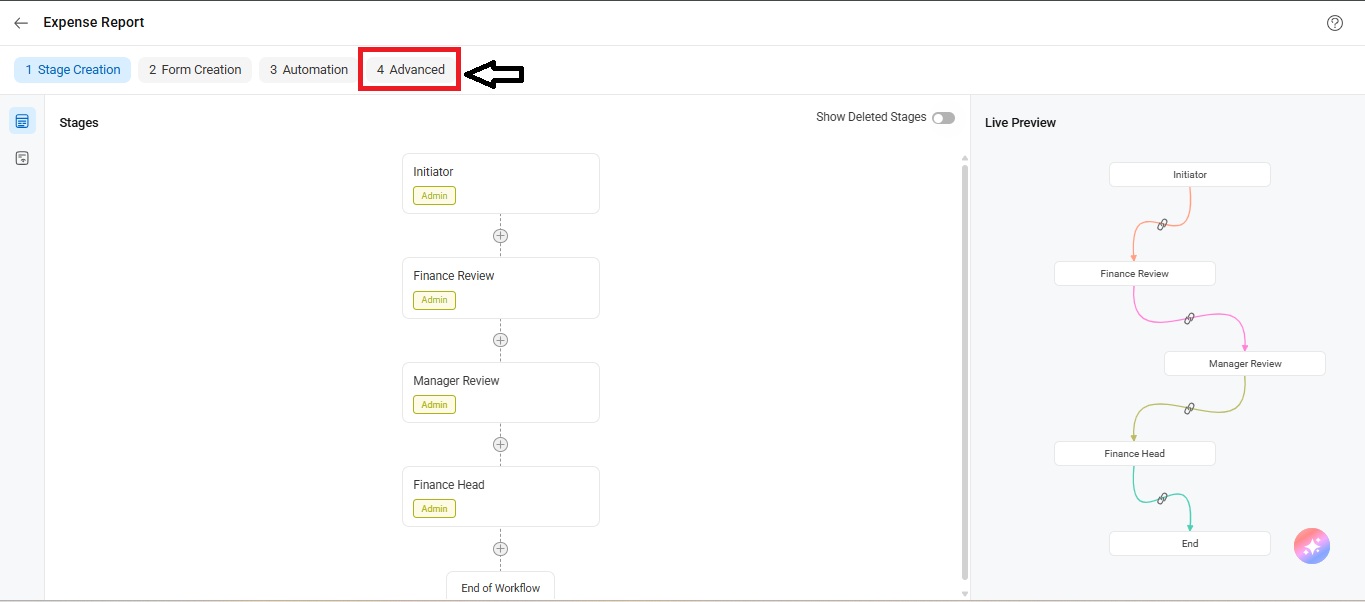Click the stages list vertical scrollbar
The width and height of the screenshot is (1365, 602).
[964, 372]
